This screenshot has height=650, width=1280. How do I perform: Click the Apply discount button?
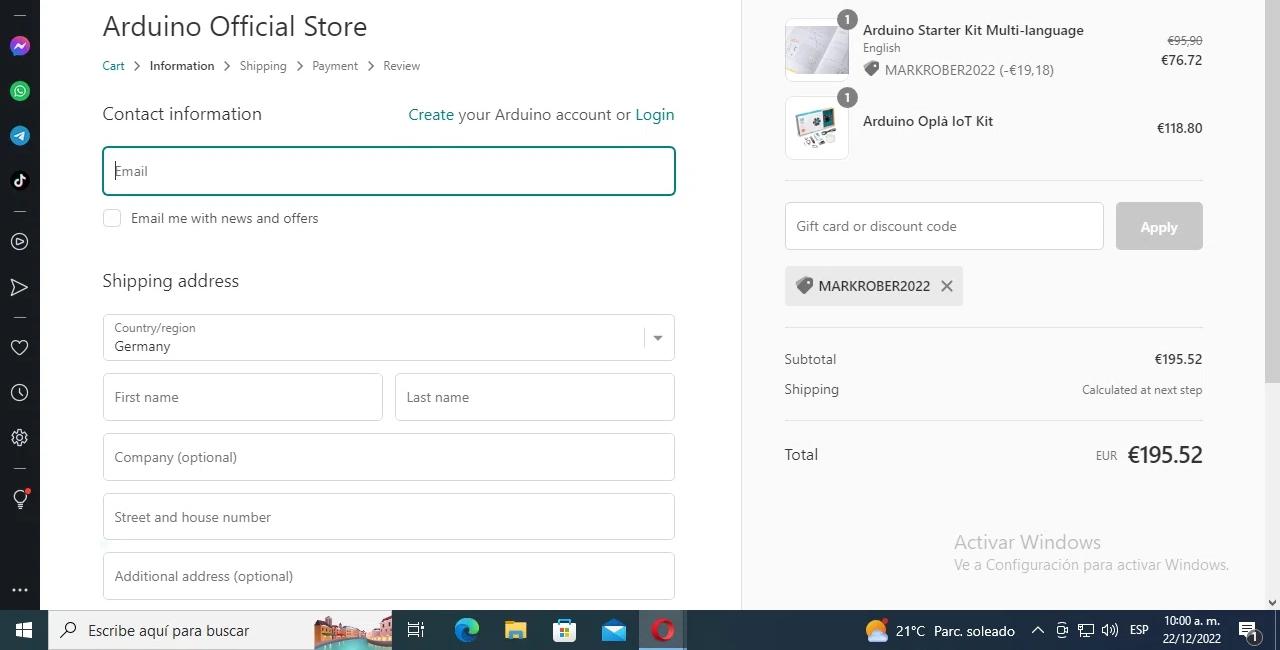pos(1159,226)
